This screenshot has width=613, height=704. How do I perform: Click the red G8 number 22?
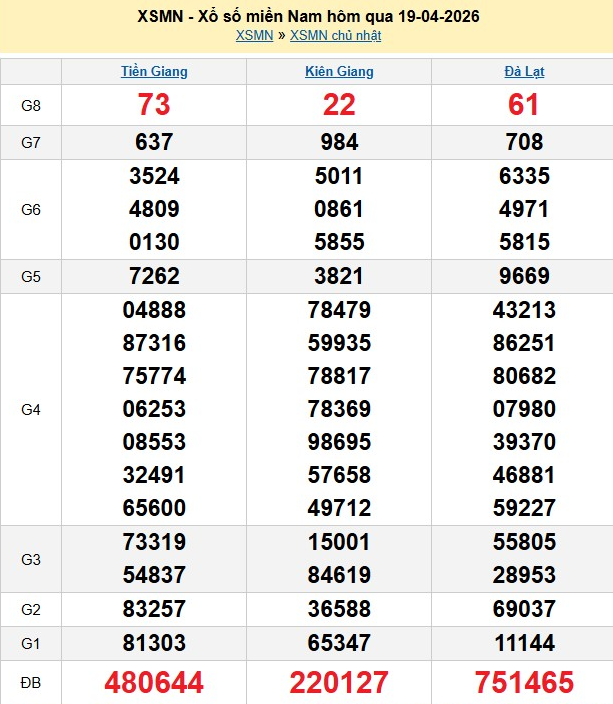tap(339, 105)
